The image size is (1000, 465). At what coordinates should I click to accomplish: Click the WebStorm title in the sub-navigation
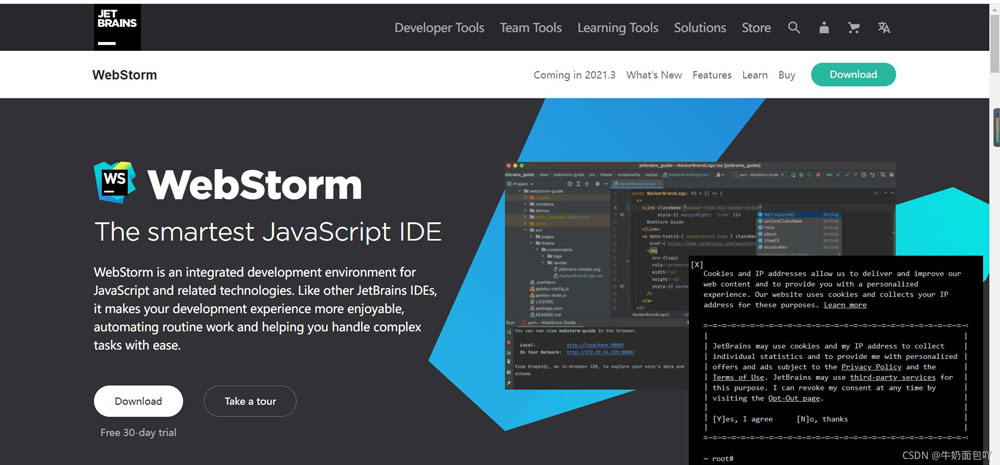[x=124, y=75]
